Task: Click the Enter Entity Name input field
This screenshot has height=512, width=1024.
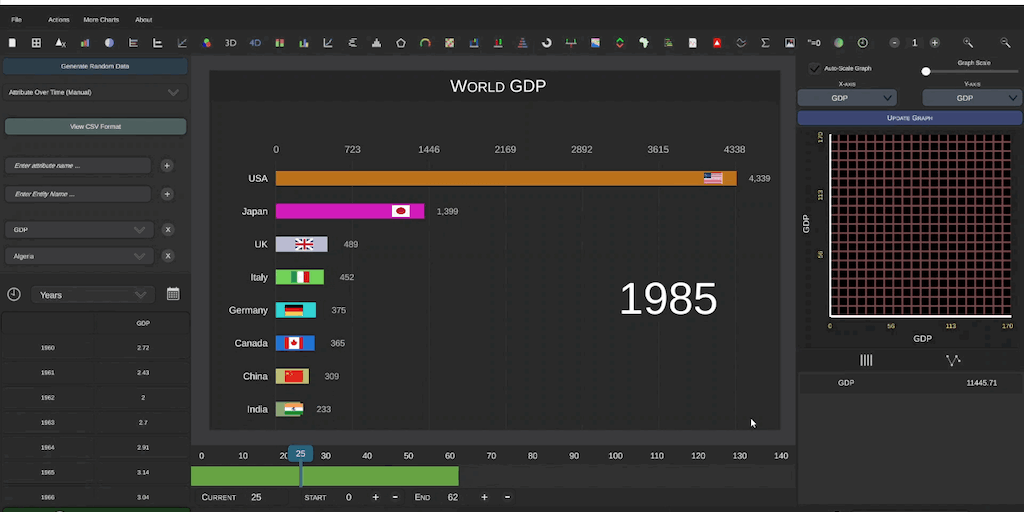Action: pyautogui.click(x=78, y=194)
